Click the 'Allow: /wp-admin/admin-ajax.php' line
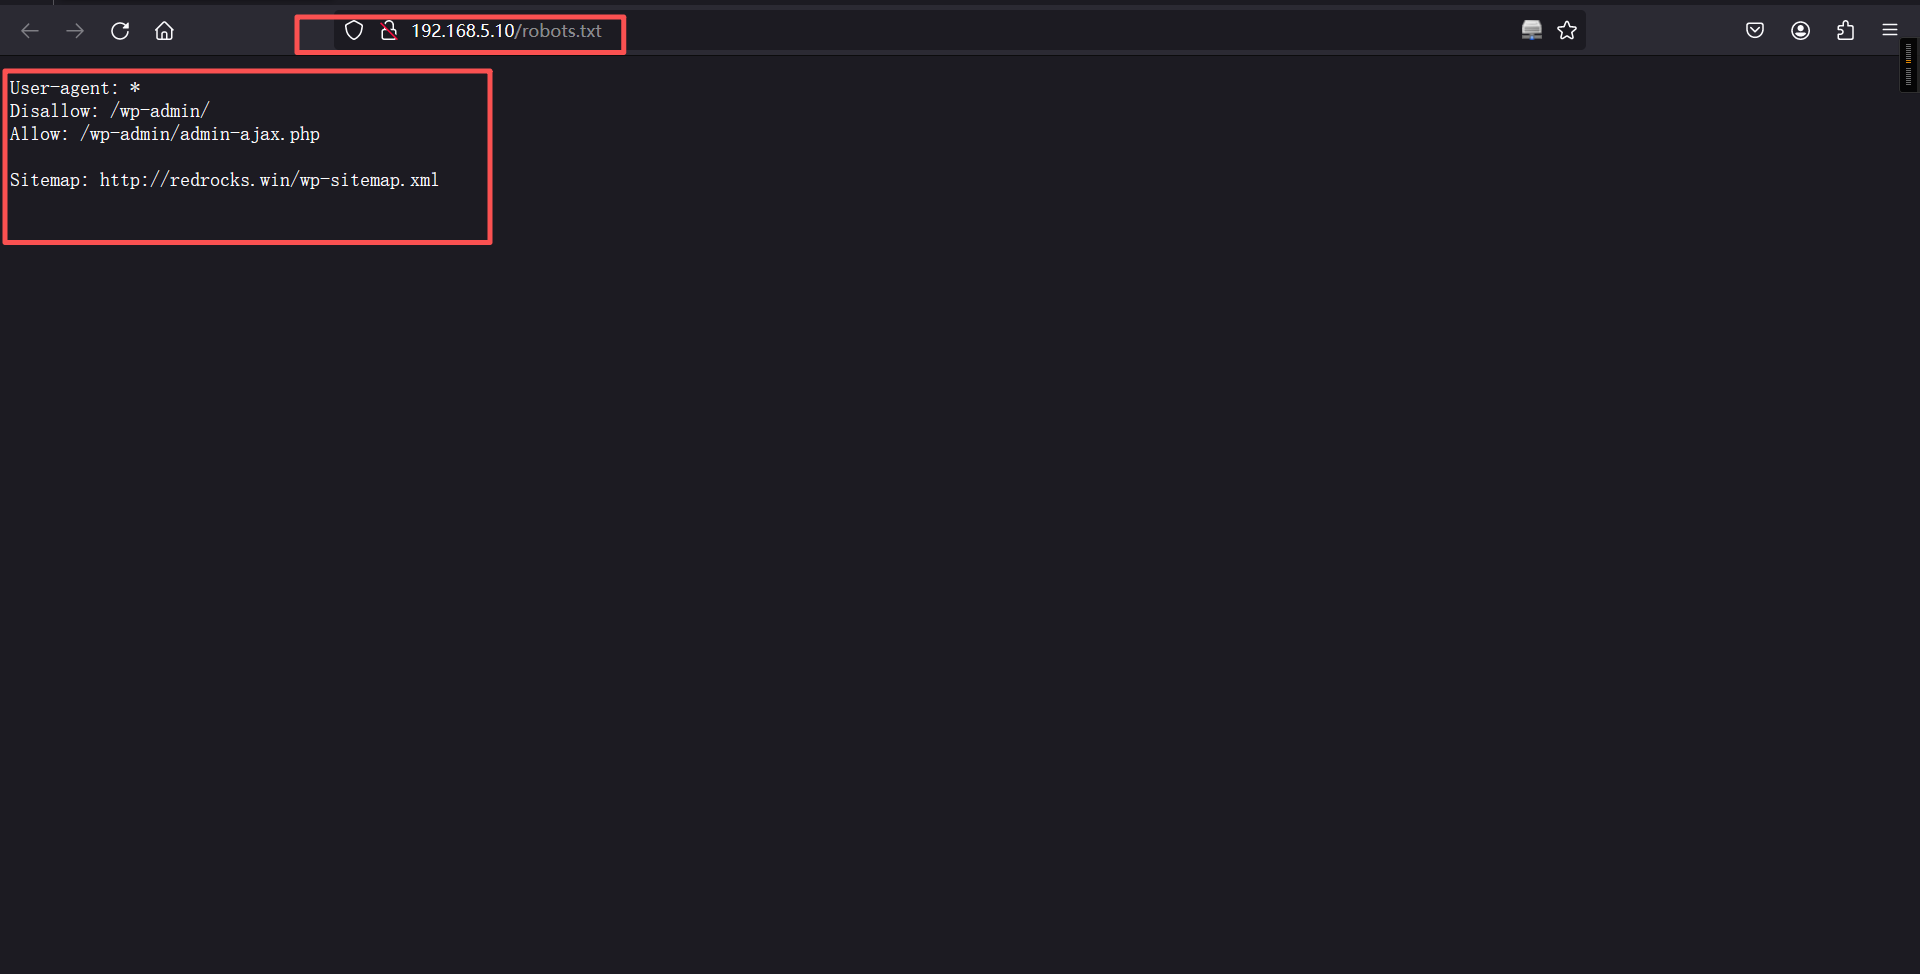 [x=165, y=134]
